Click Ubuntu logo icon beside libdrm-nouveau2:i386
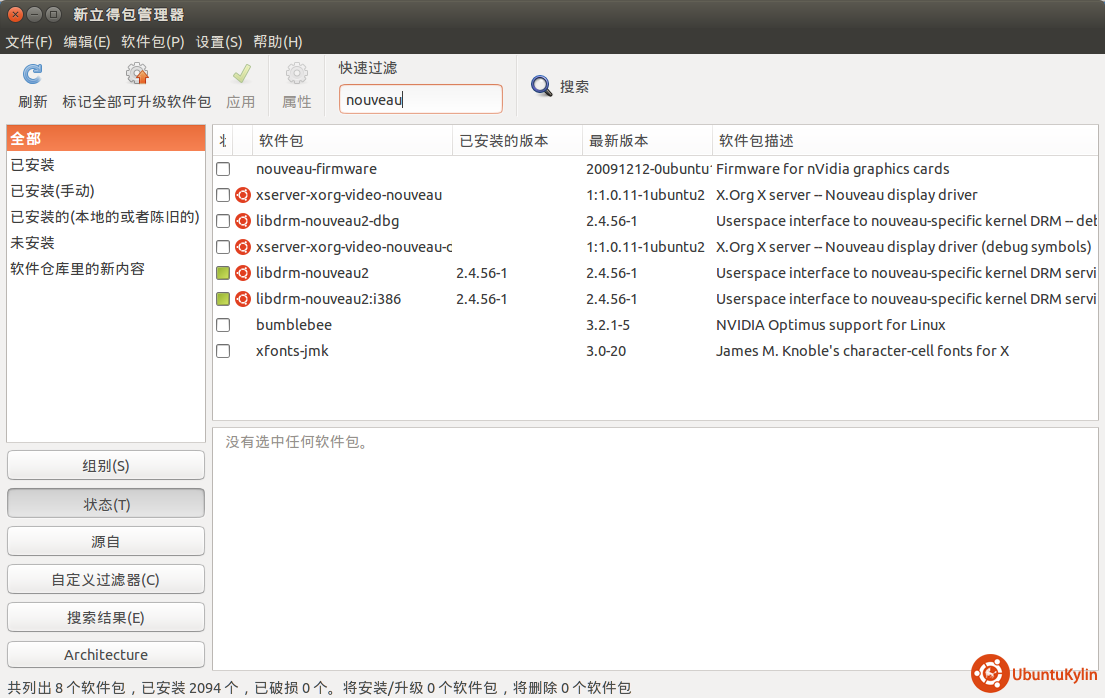Viewport: 1105px width, 698px height. click(242, 299)
